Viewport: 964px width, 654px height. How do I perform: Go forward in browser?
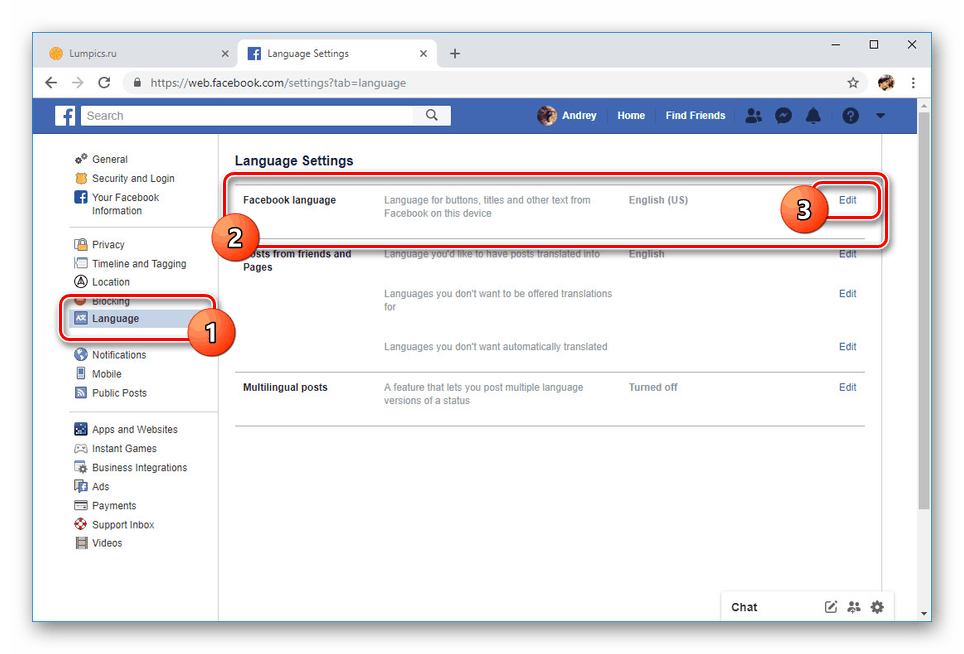[77, 82]
